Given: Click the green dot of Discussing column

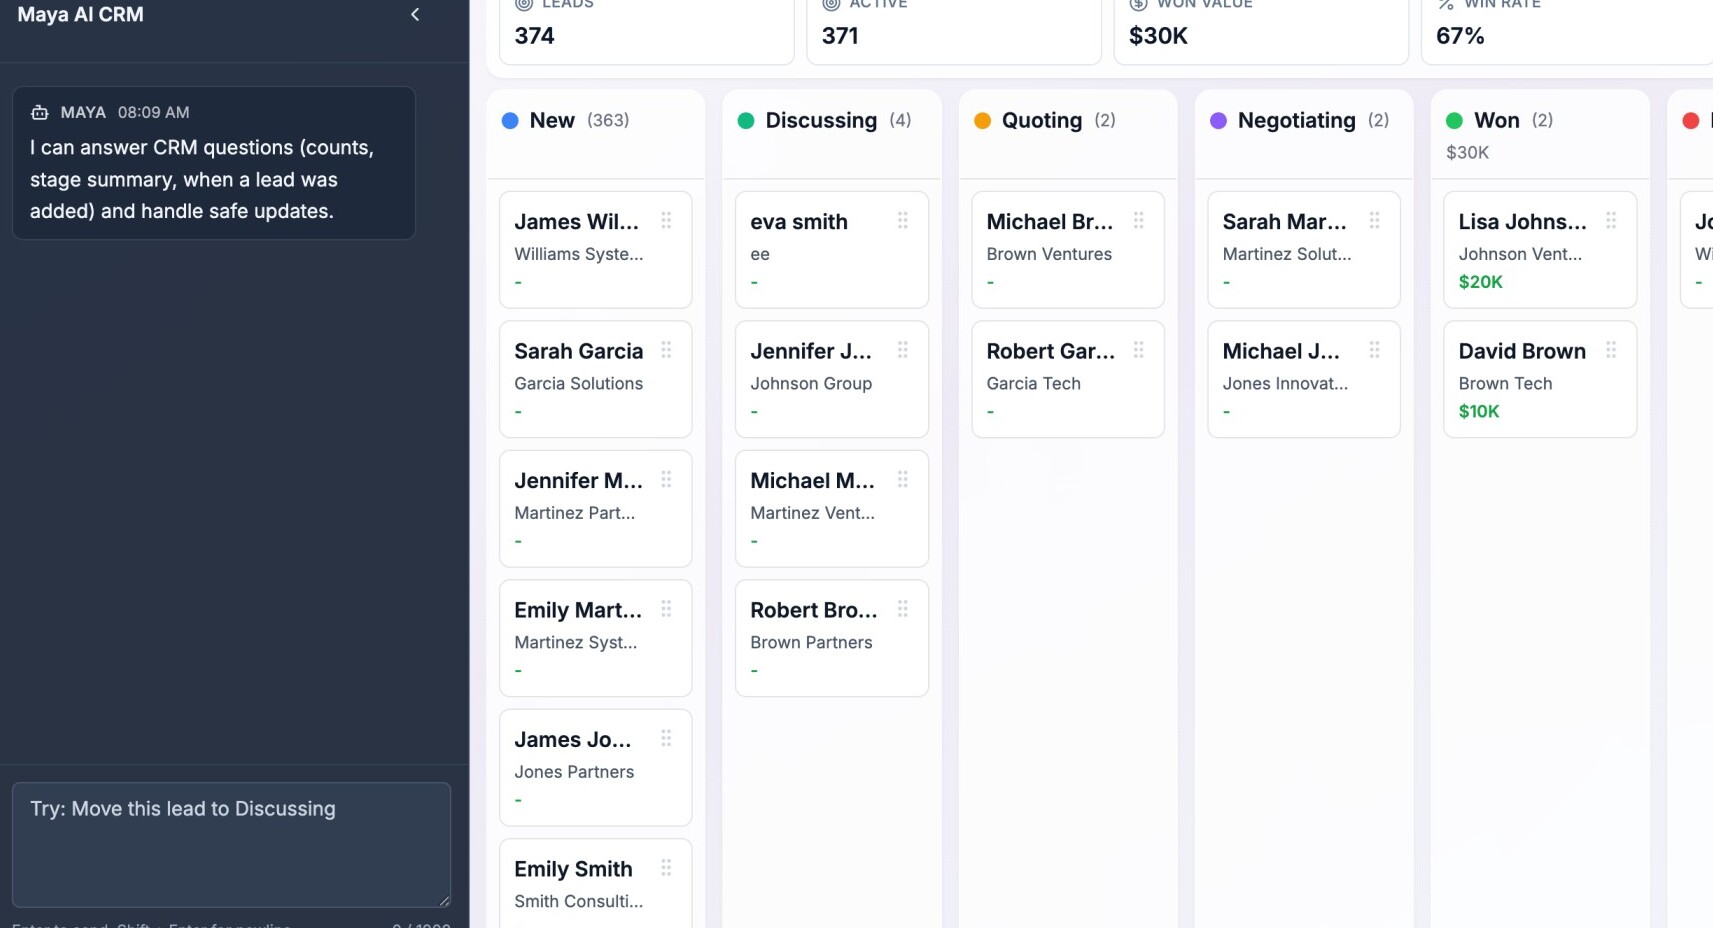Looking at the screenshot, I should 746,121.
